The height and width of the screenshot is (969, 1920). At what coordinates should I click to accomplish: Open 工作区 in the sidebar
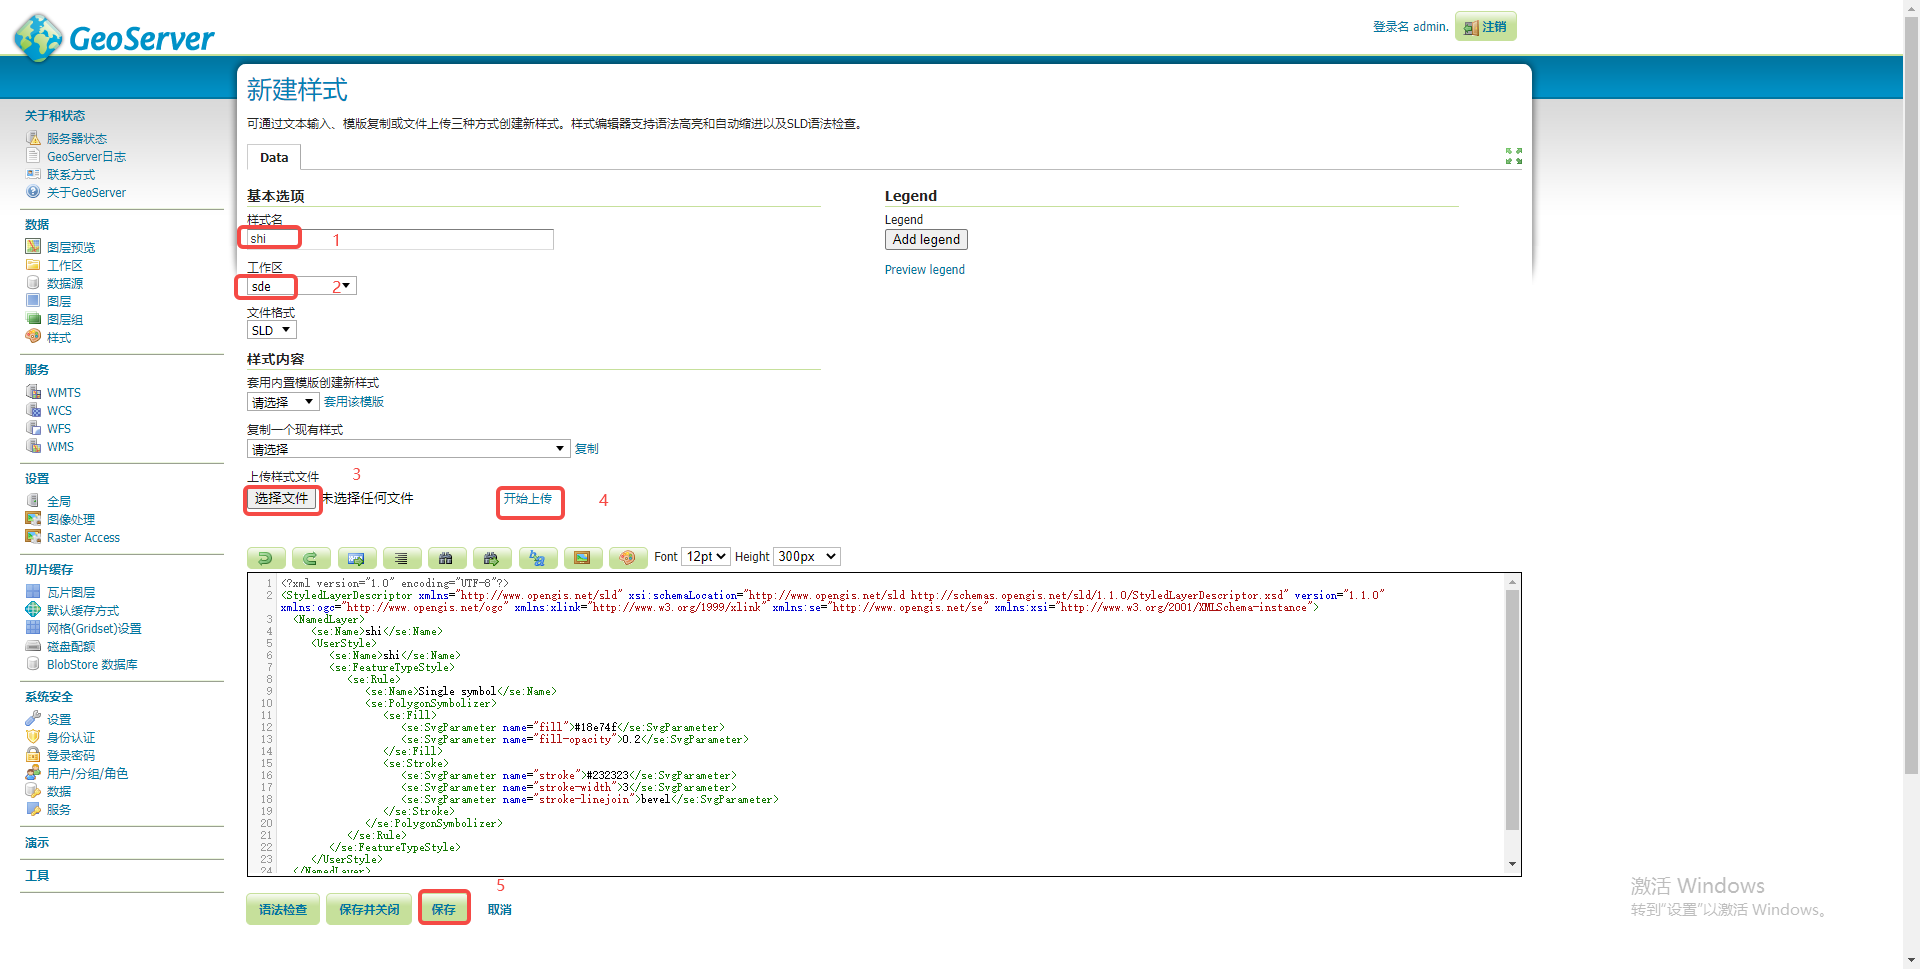(65, 266)
